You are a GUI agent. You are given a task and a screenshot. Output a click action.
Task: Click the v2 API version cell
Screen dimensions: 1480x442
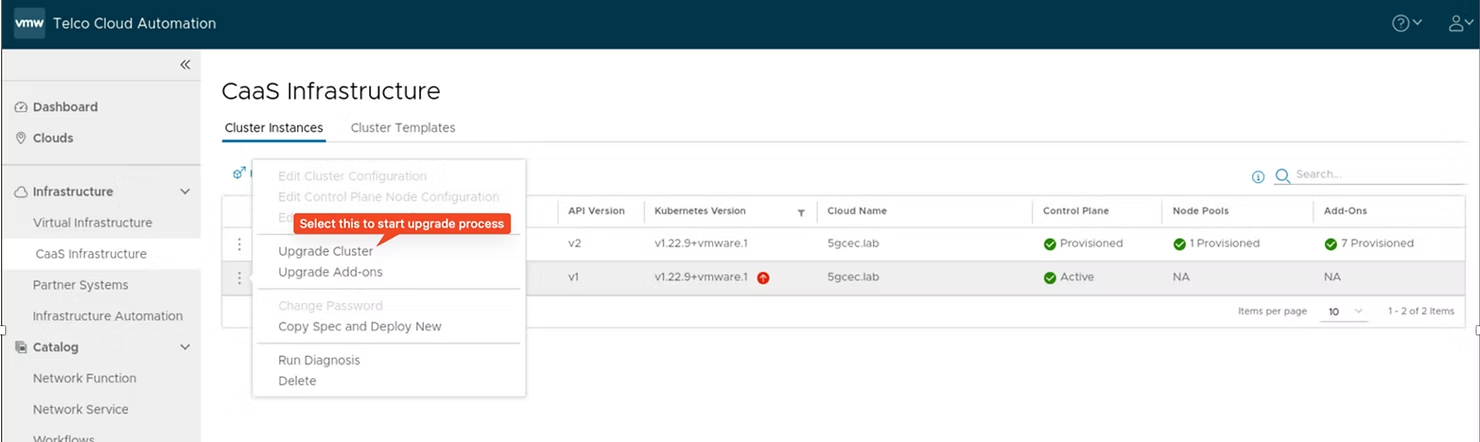tap(574, 244)
